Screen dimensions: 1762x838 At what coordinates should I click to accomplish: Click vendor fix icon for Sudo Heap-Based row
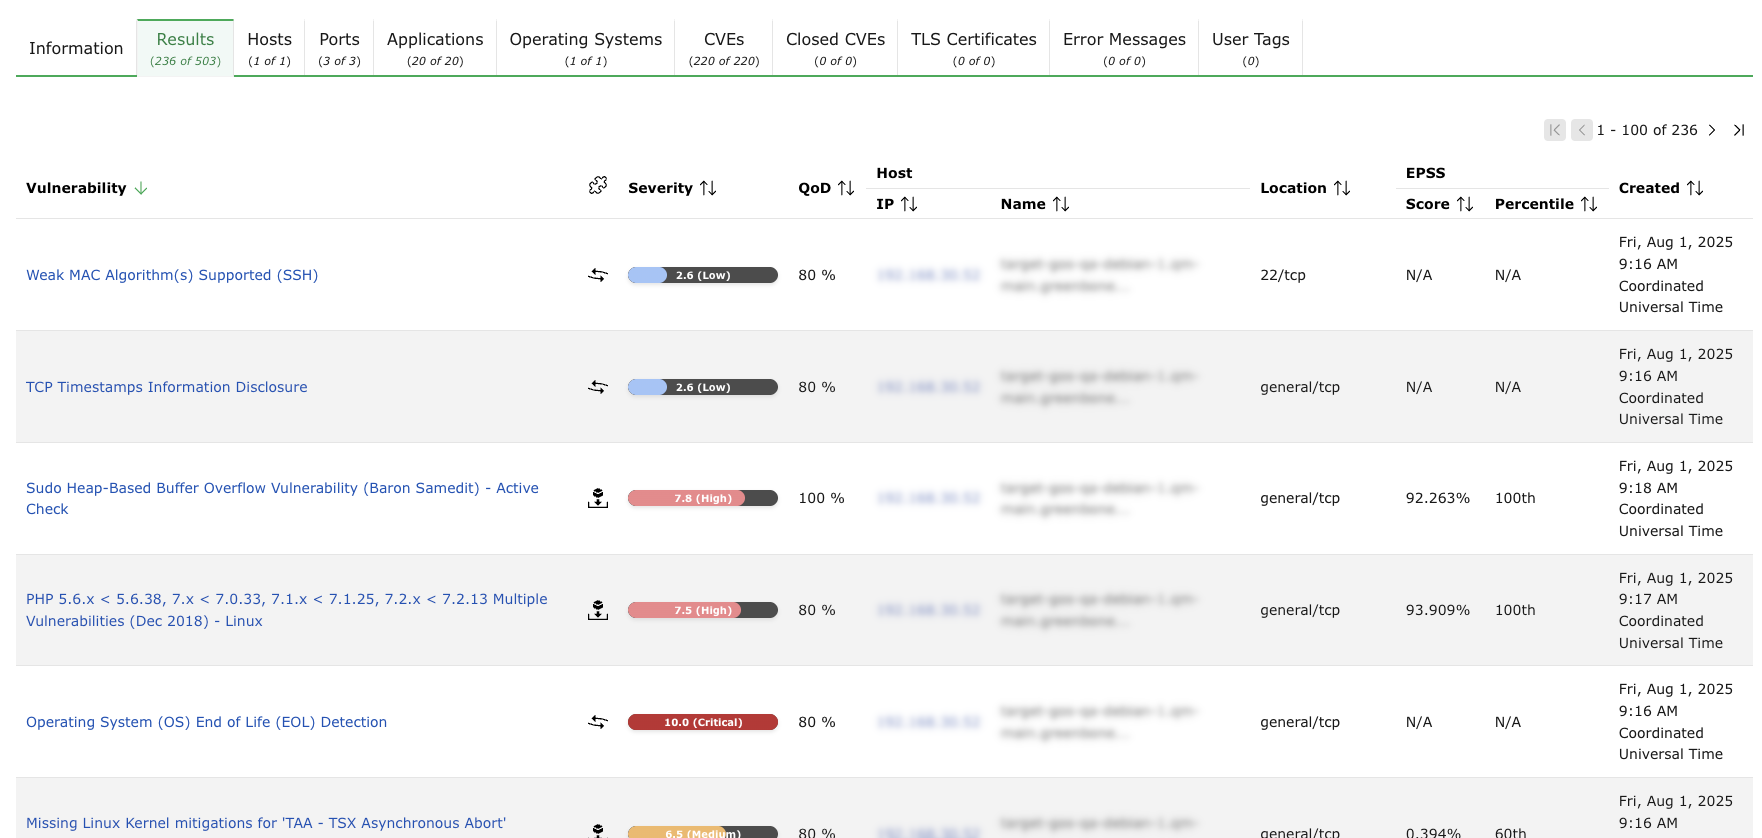[x=598, y=498]
